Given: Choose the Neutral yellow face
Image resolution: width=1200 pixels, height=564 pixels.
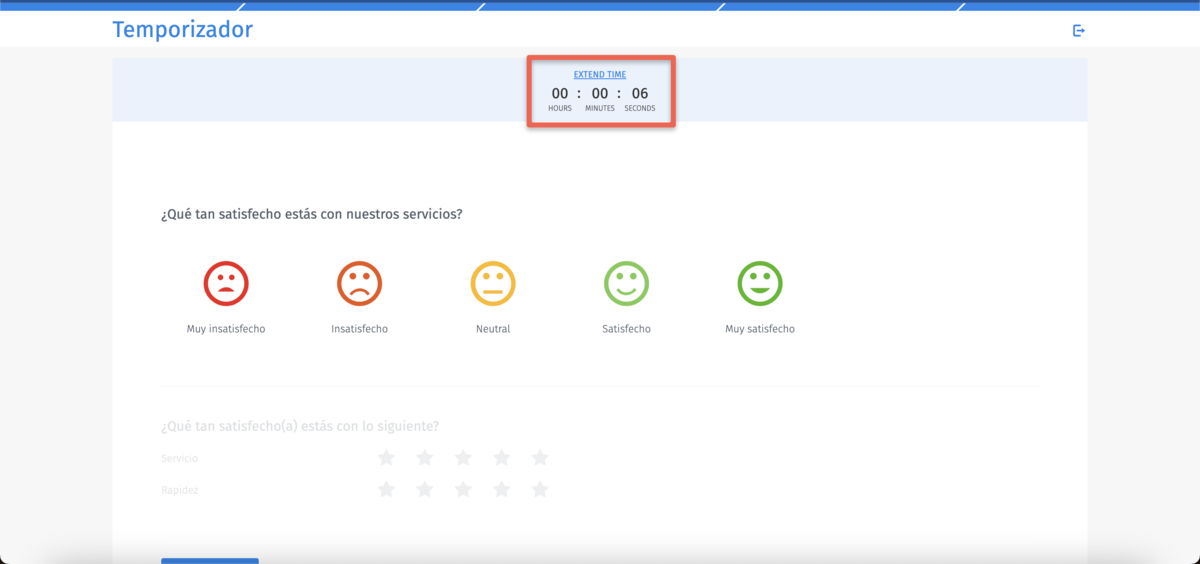Looking at the screenshot, I should coord(493,284).
